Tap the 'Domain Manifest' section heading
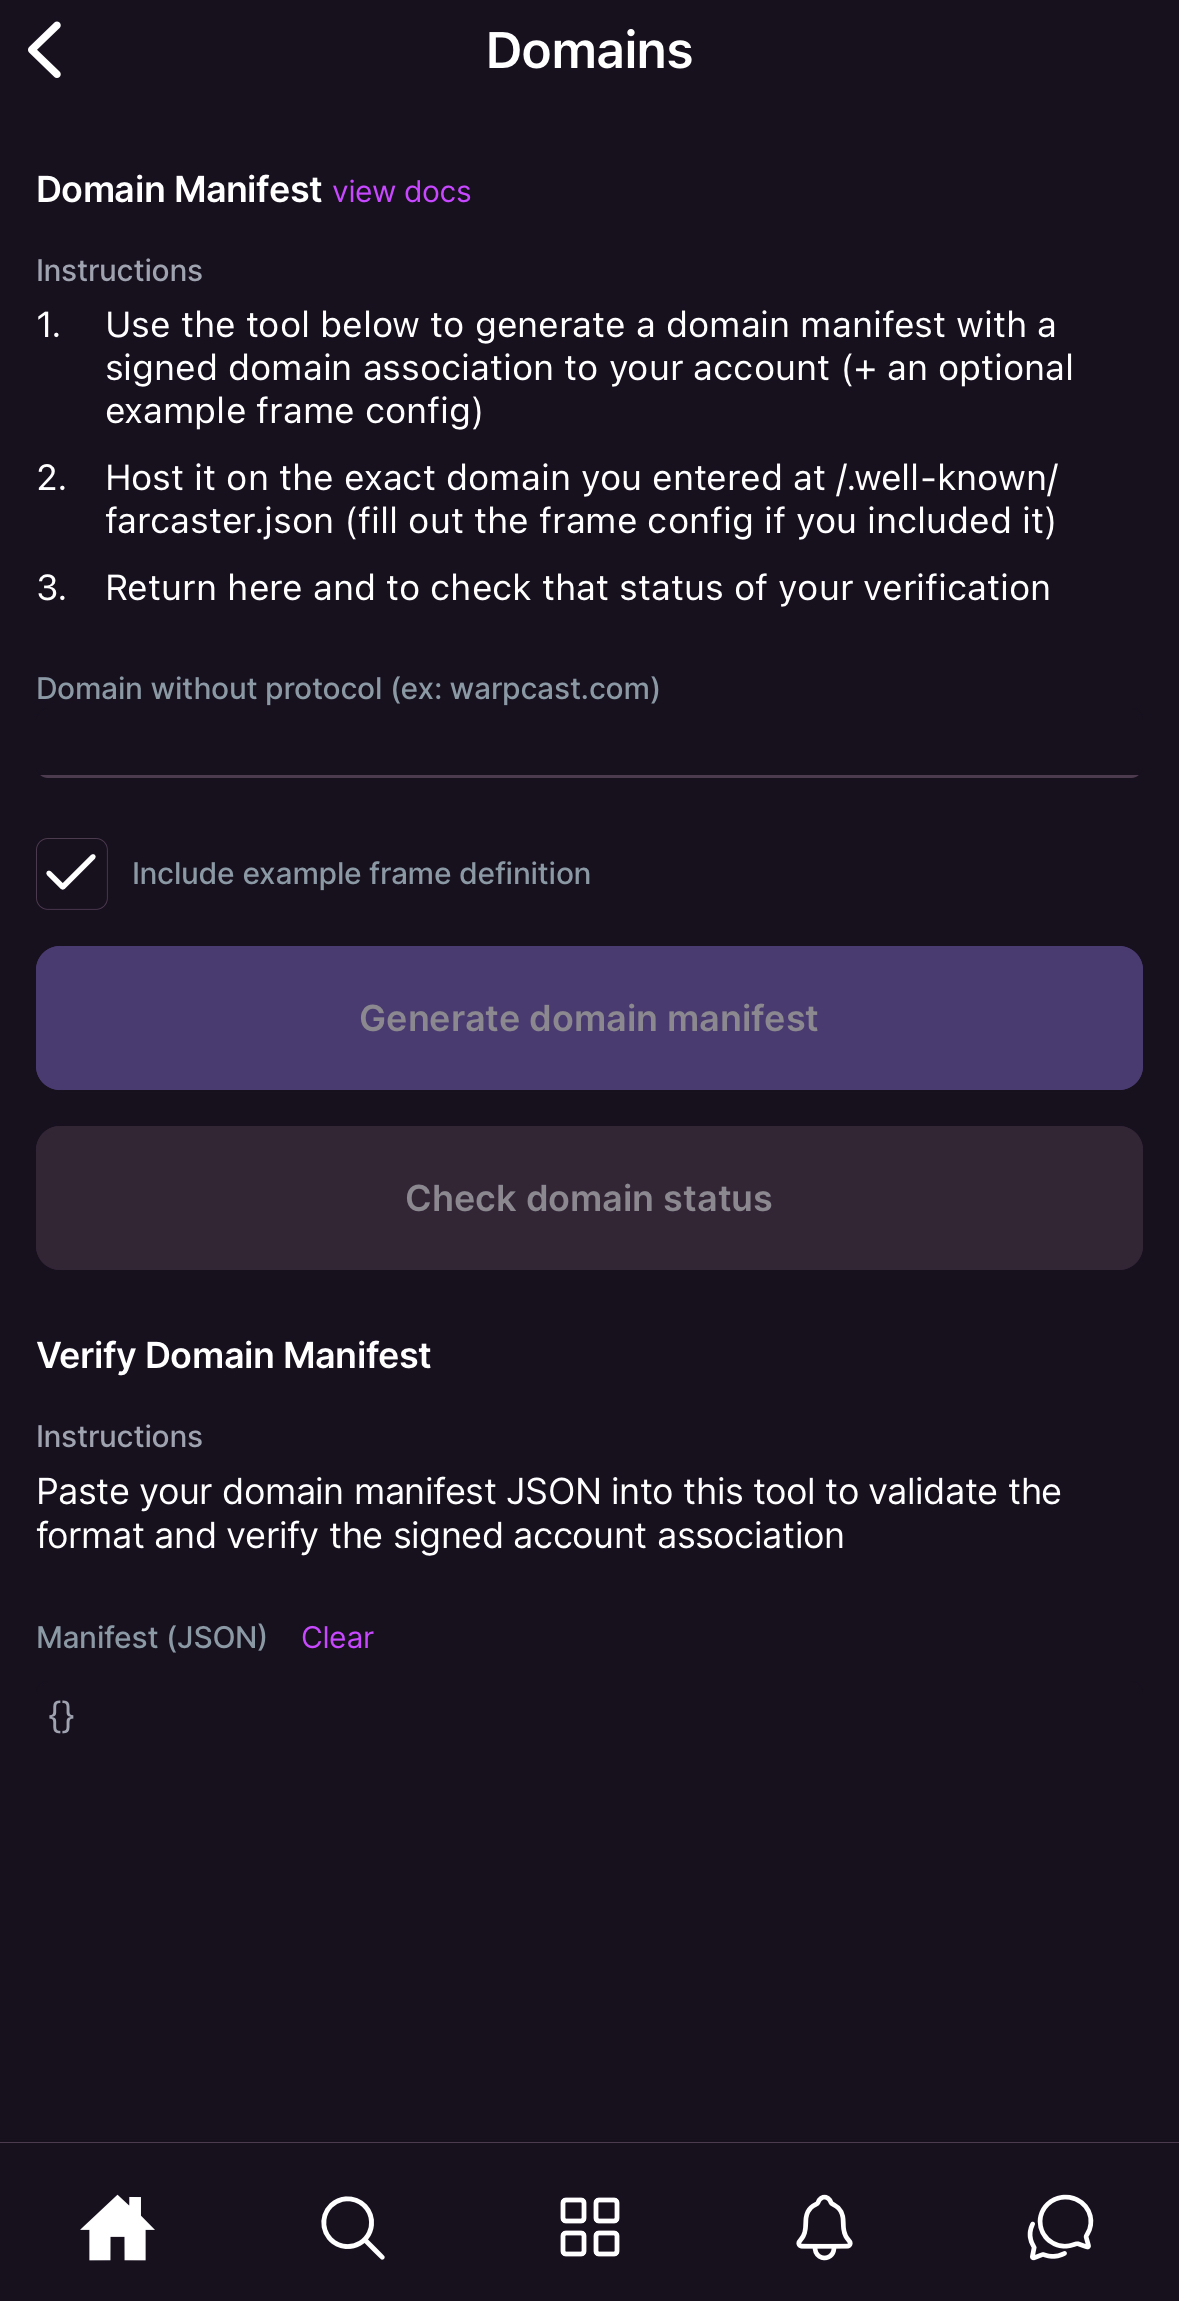Image resolution: width=1179 pixels, height=2301 pixels. pyautogui.click(x=179, y=190)
